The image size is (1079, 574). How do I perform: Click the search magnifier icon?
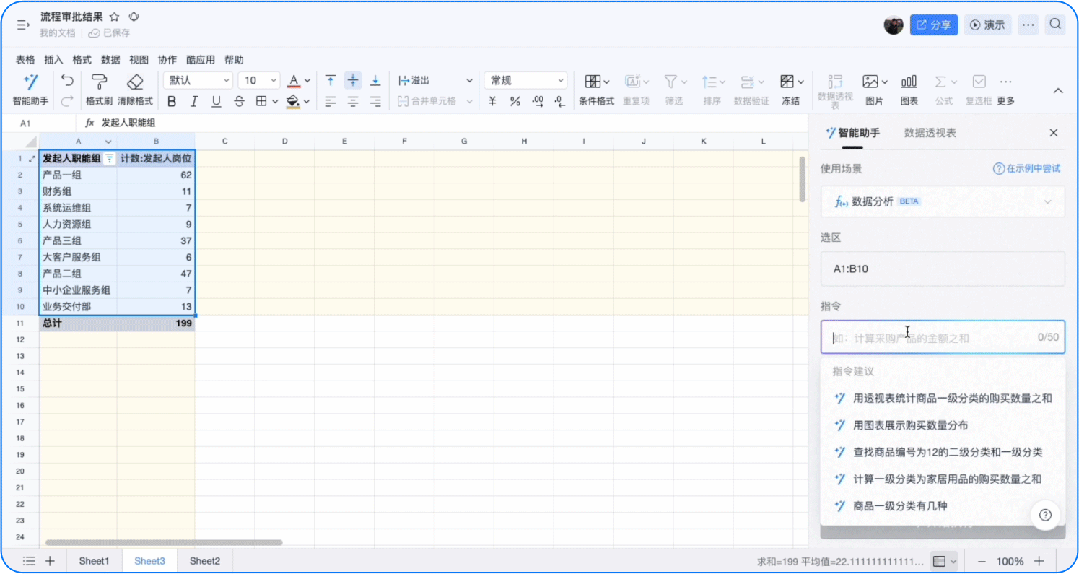(1055, 25)
